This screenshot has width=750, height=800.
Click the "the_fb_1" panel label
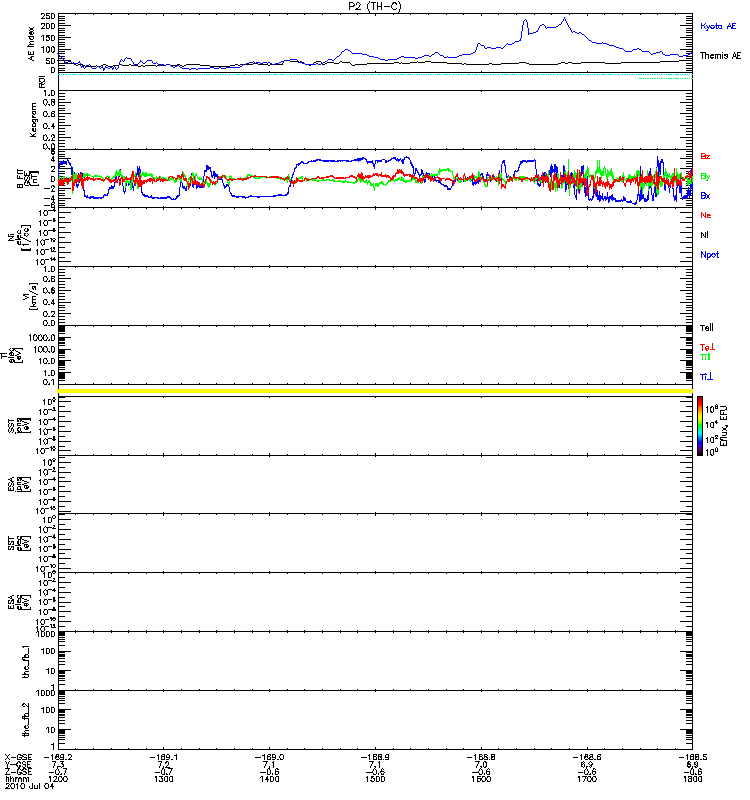point(26,661)
